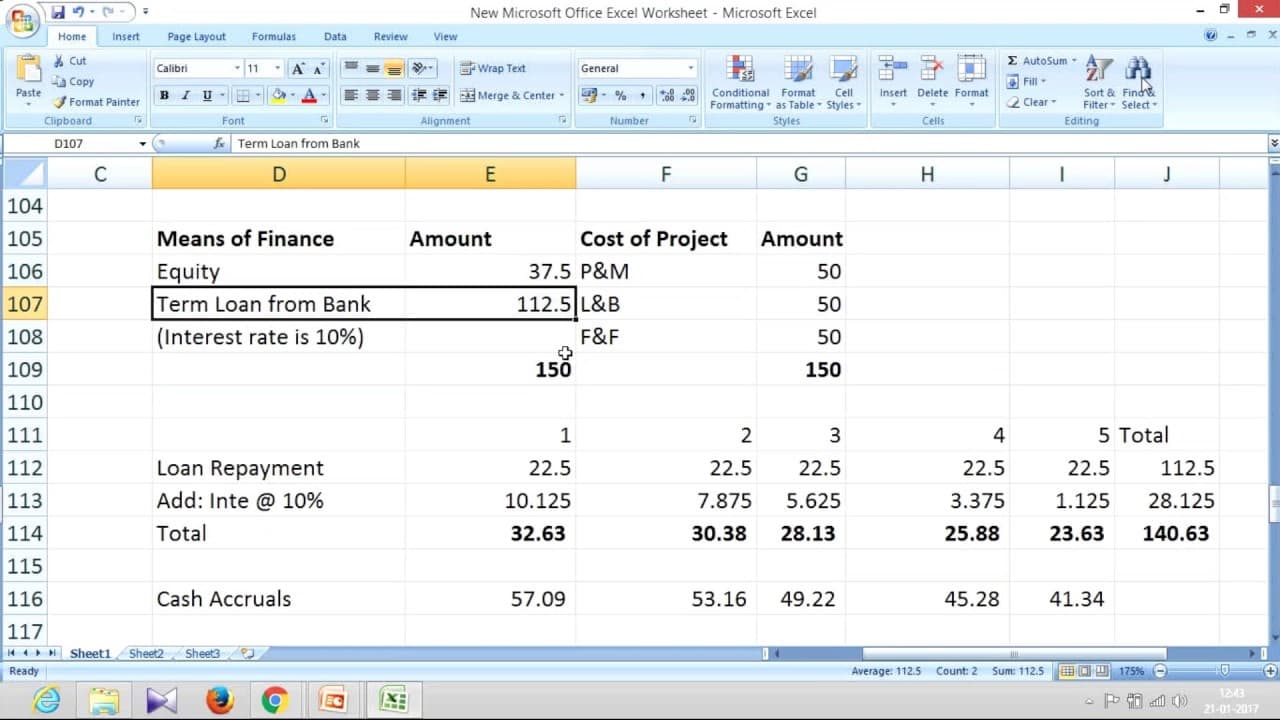Image resolution: width=1280 pixels, height=720 pixels.
Task: Open the Insert Function fx dialog
Action: click(x=219, y=144)
